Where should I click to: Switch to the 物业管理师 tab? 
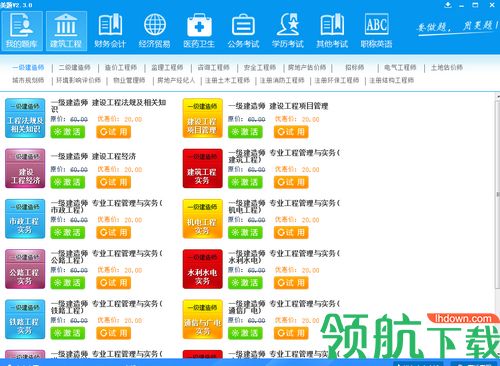tap(129, 80)
